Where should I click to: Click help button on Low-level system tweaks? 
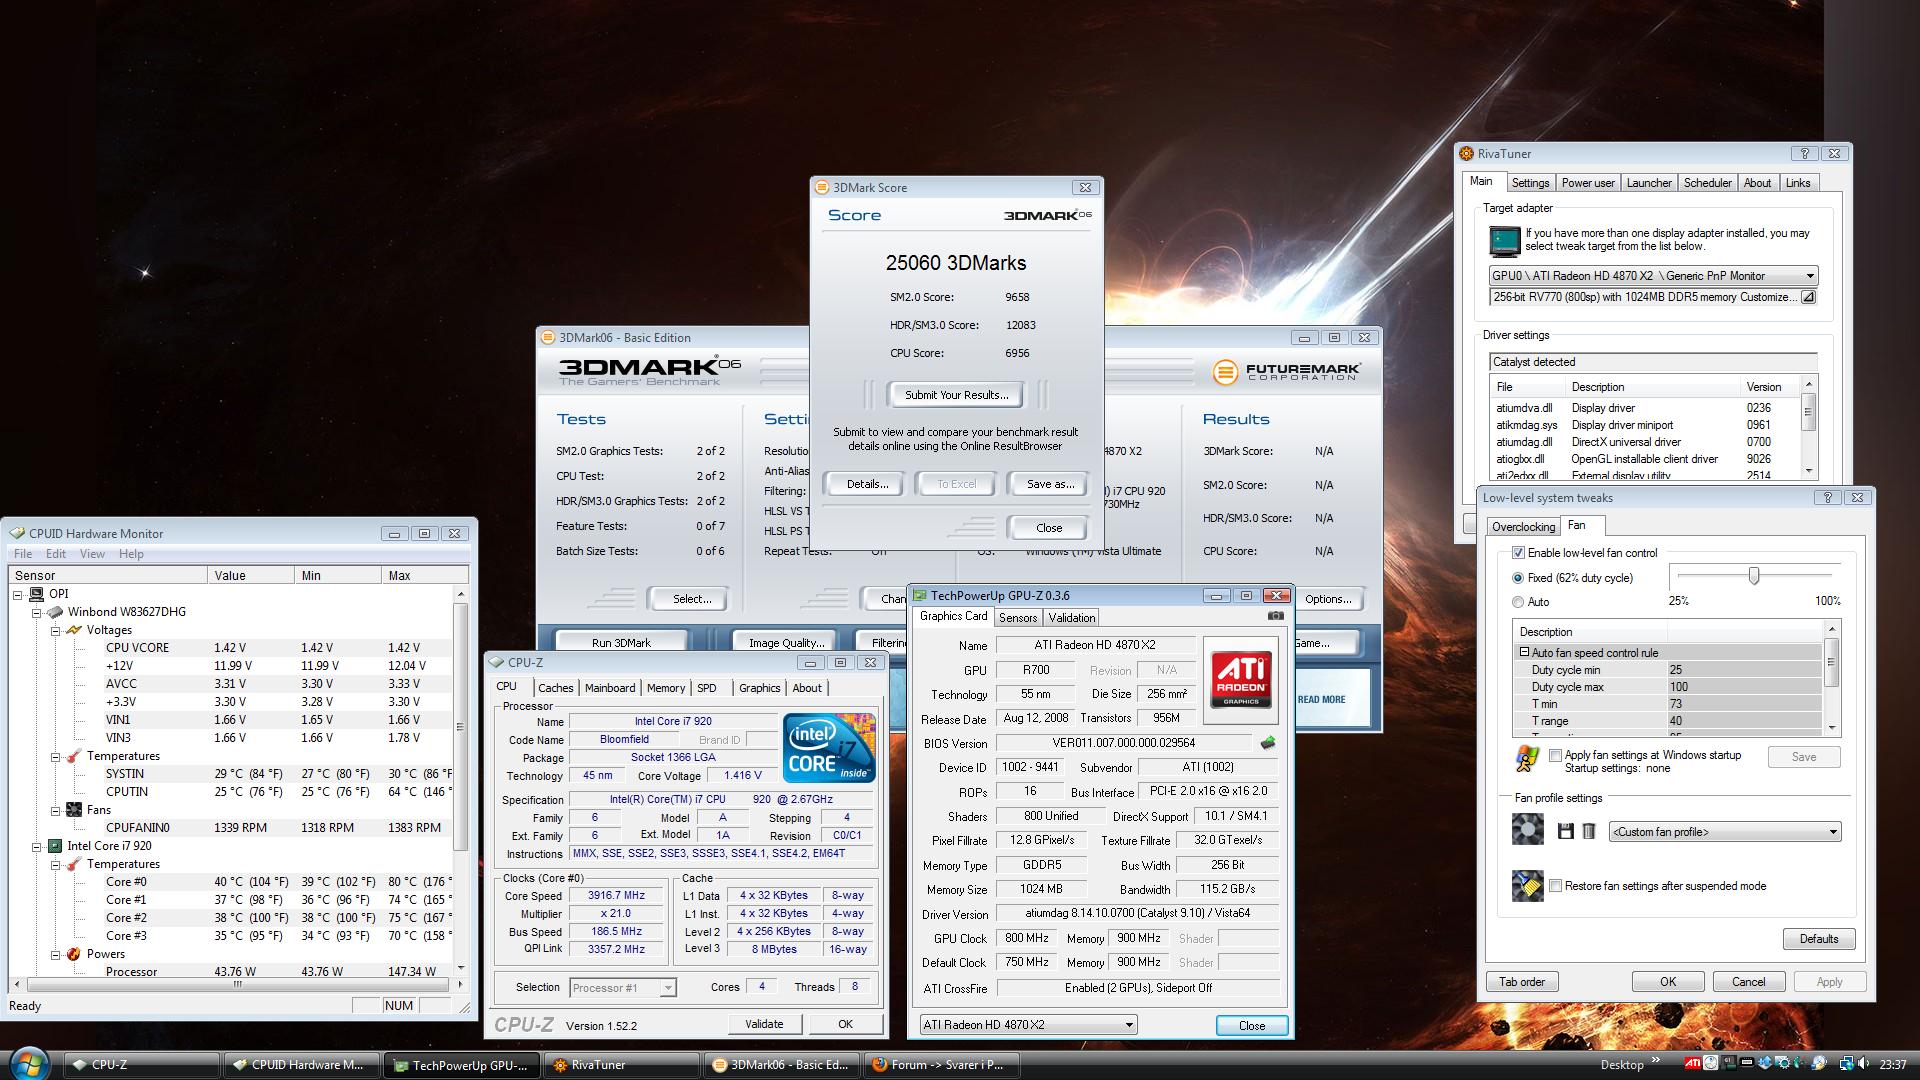click(x=1827, y=498)
